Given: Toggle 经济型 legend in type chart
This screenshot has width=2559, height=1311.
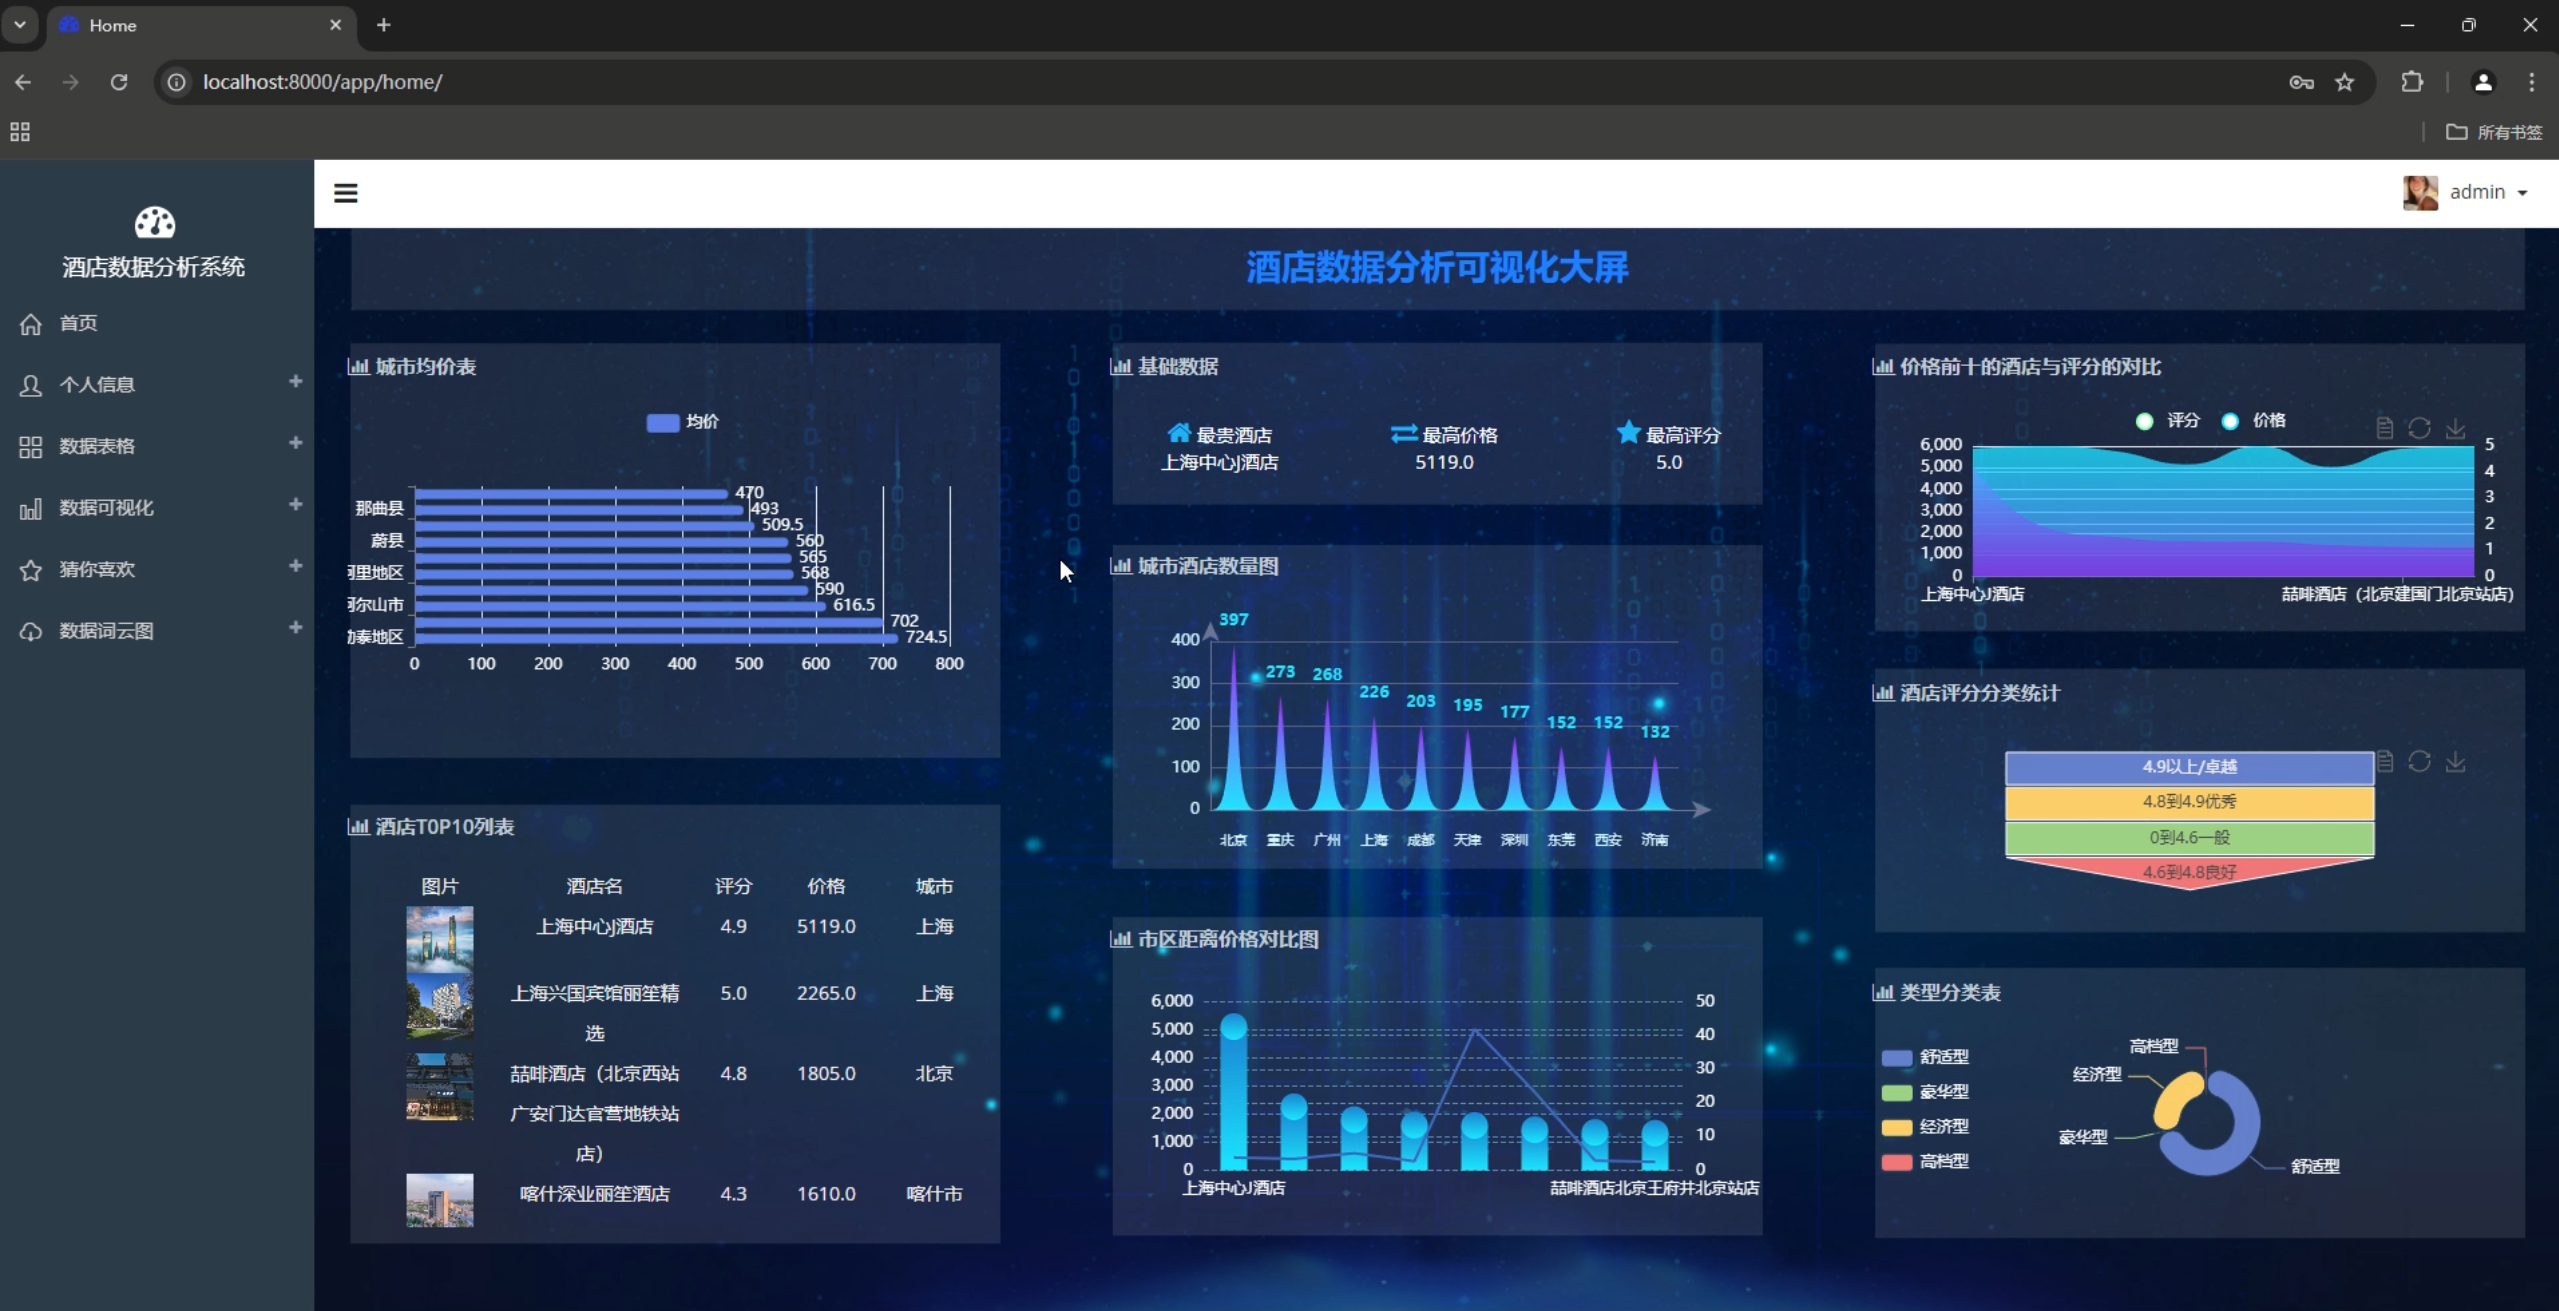Looking at the screenshot, I should pos(1925,1127).
